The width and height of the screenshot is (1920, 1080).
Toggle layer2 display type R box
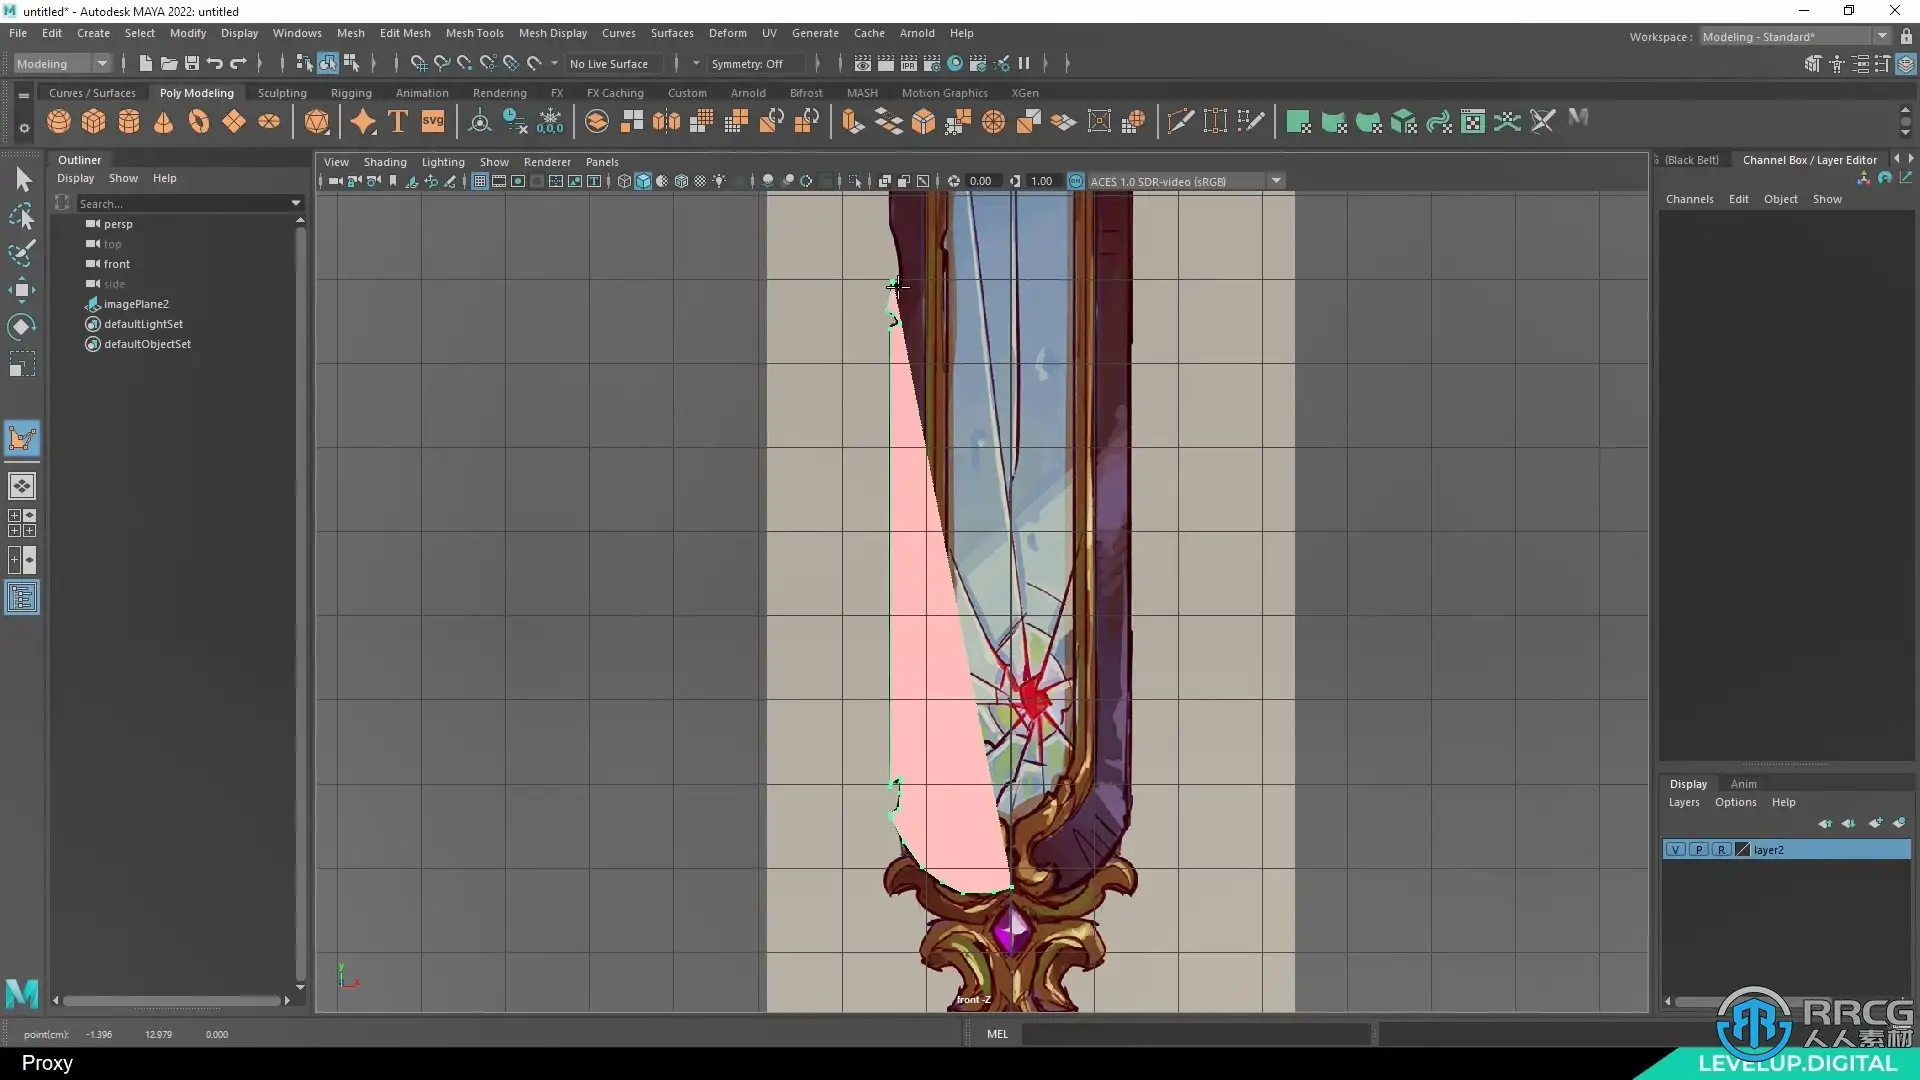coord(1721,850)
